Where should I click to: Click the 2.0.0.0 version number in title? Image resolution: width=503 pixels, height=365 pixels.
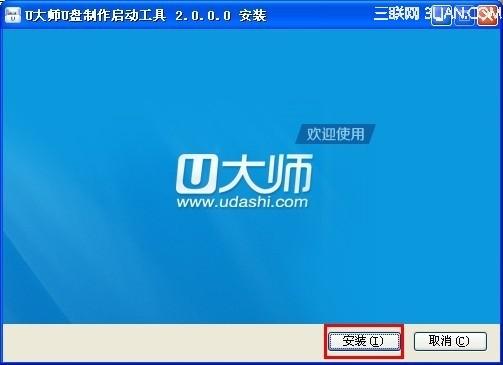(x=203, y=16)
